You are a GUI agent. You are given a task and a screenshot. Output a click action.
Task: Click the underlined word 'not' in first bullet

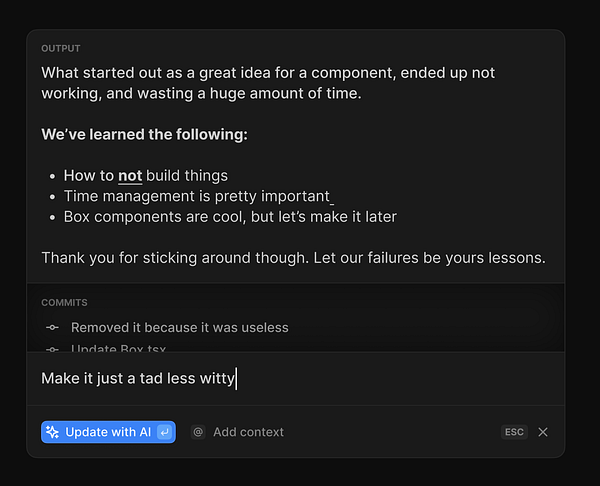130,176
